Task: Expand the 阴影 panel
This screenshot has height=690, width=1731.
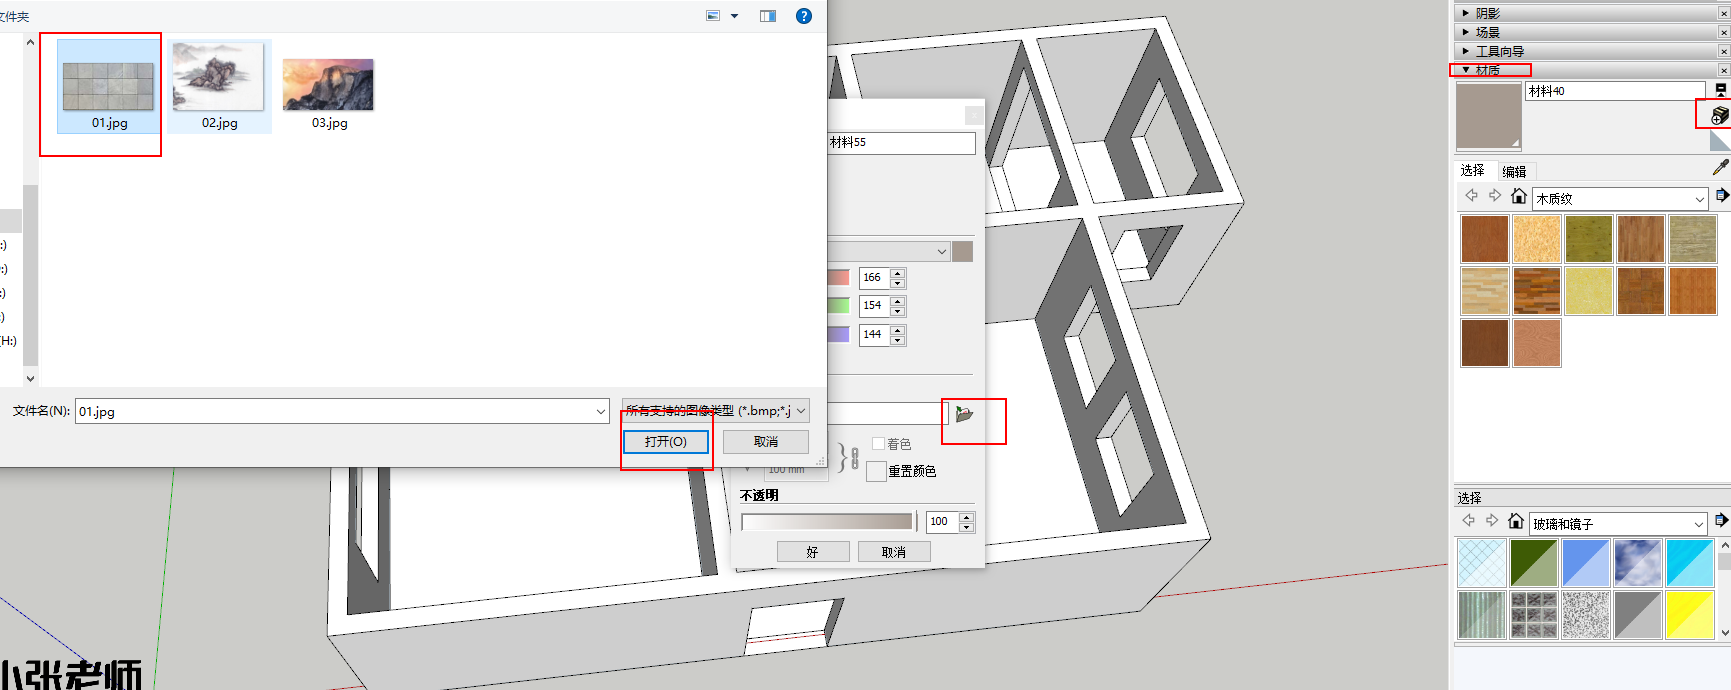Action: tap(1466, 13)
